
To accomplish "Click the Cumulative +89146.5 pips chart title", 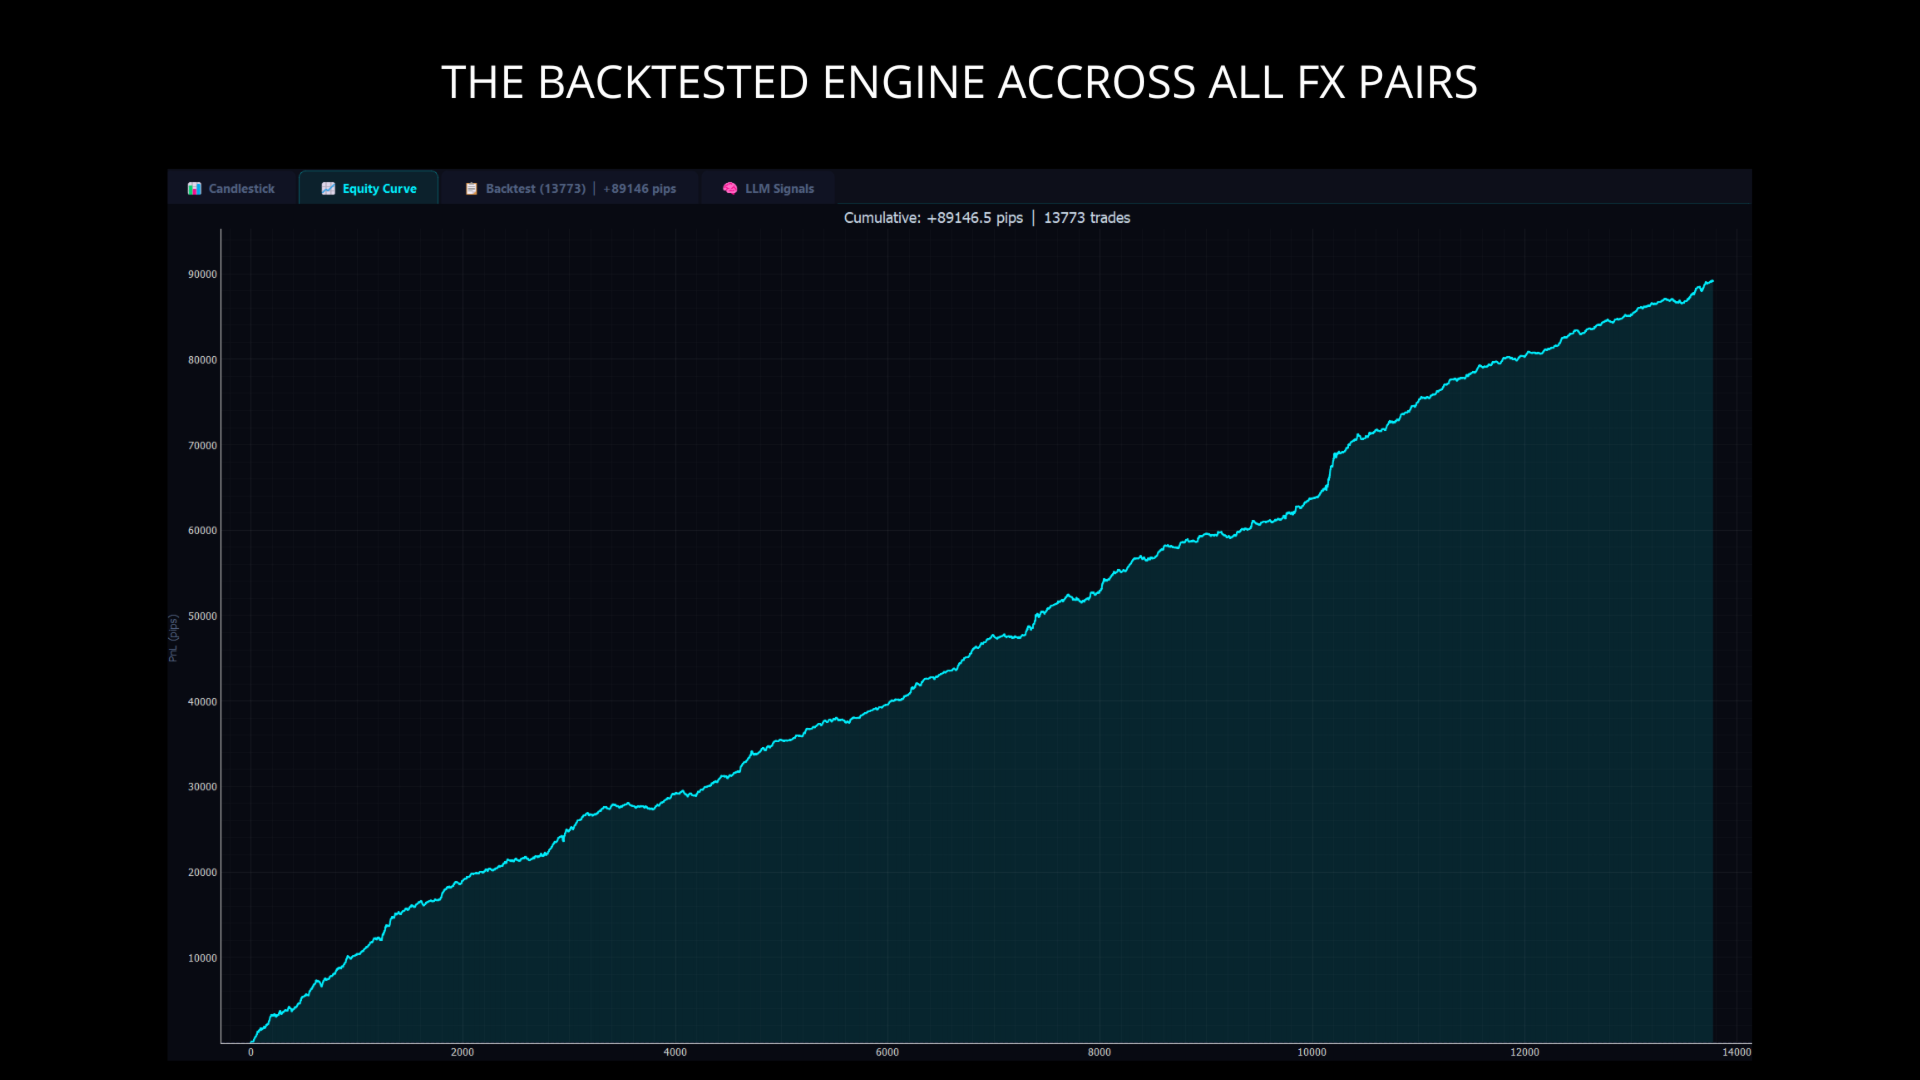I will [933, 218].
